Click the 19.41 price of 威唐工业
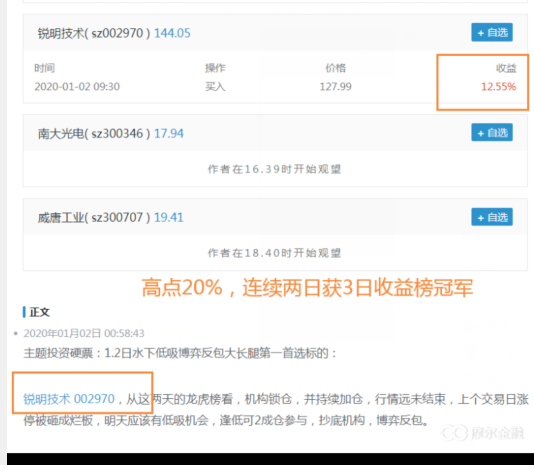Viewport: 534px width, 465px height. coord(169,217)
